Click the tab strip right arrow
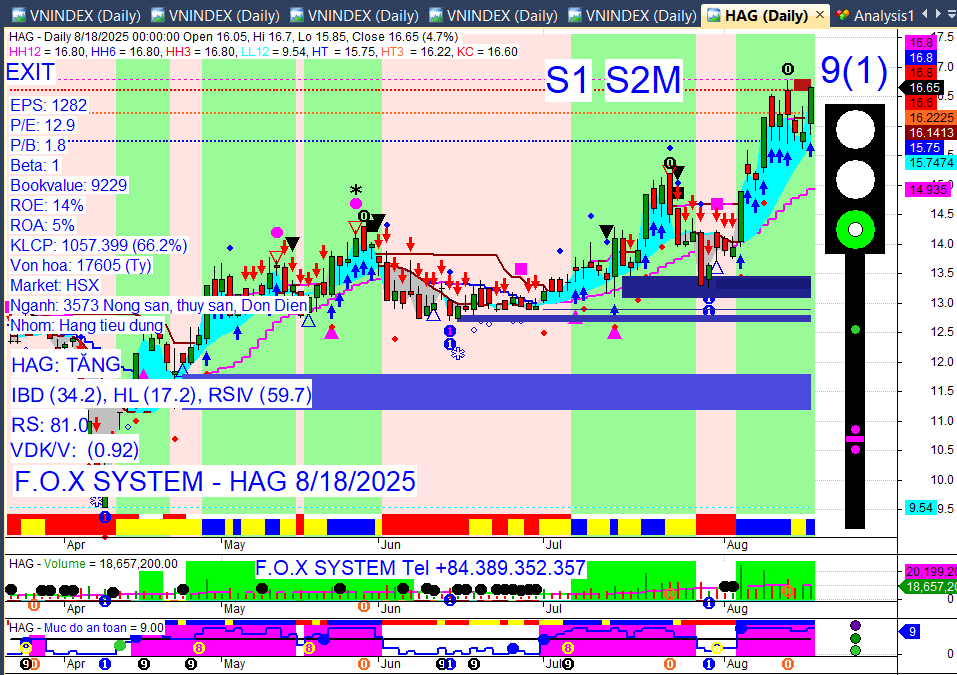The width and height of the screenshot is (957, 675). (x=939, y=14)
